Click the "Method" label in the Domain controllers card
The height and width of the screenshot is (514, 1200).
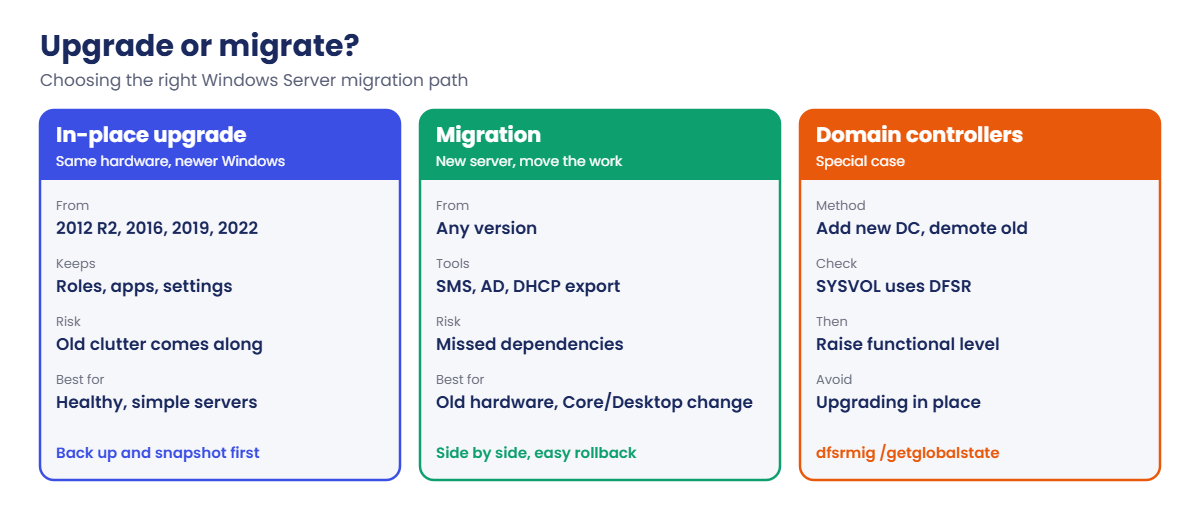841,206
